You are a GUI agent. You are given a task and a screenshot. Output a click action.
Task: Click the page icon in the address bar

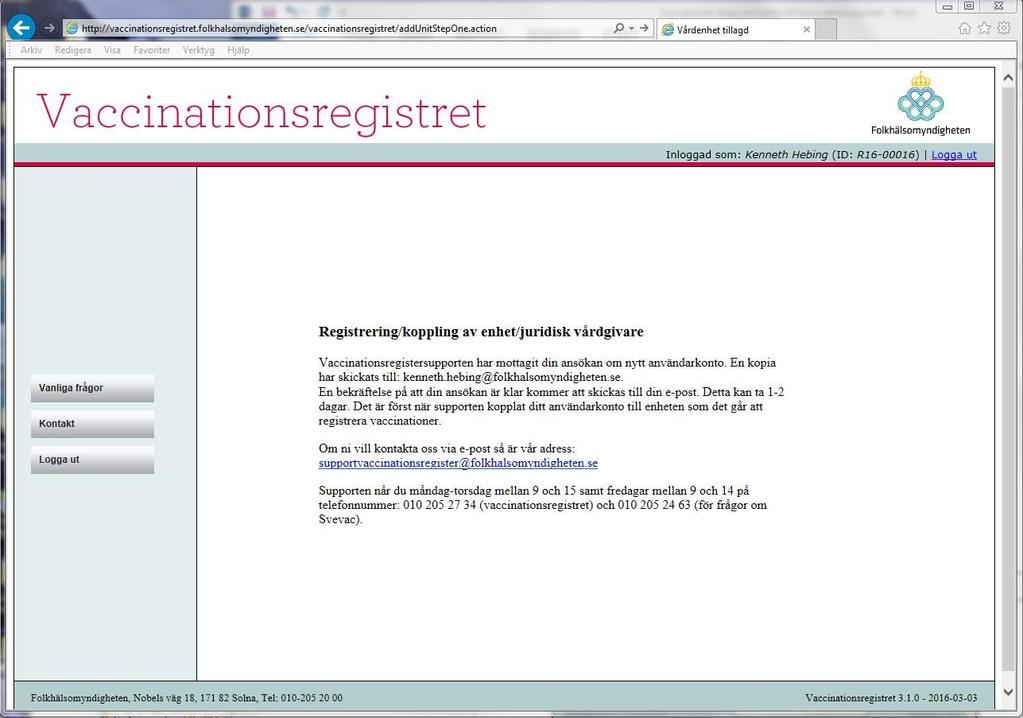[x=72, y=29]
